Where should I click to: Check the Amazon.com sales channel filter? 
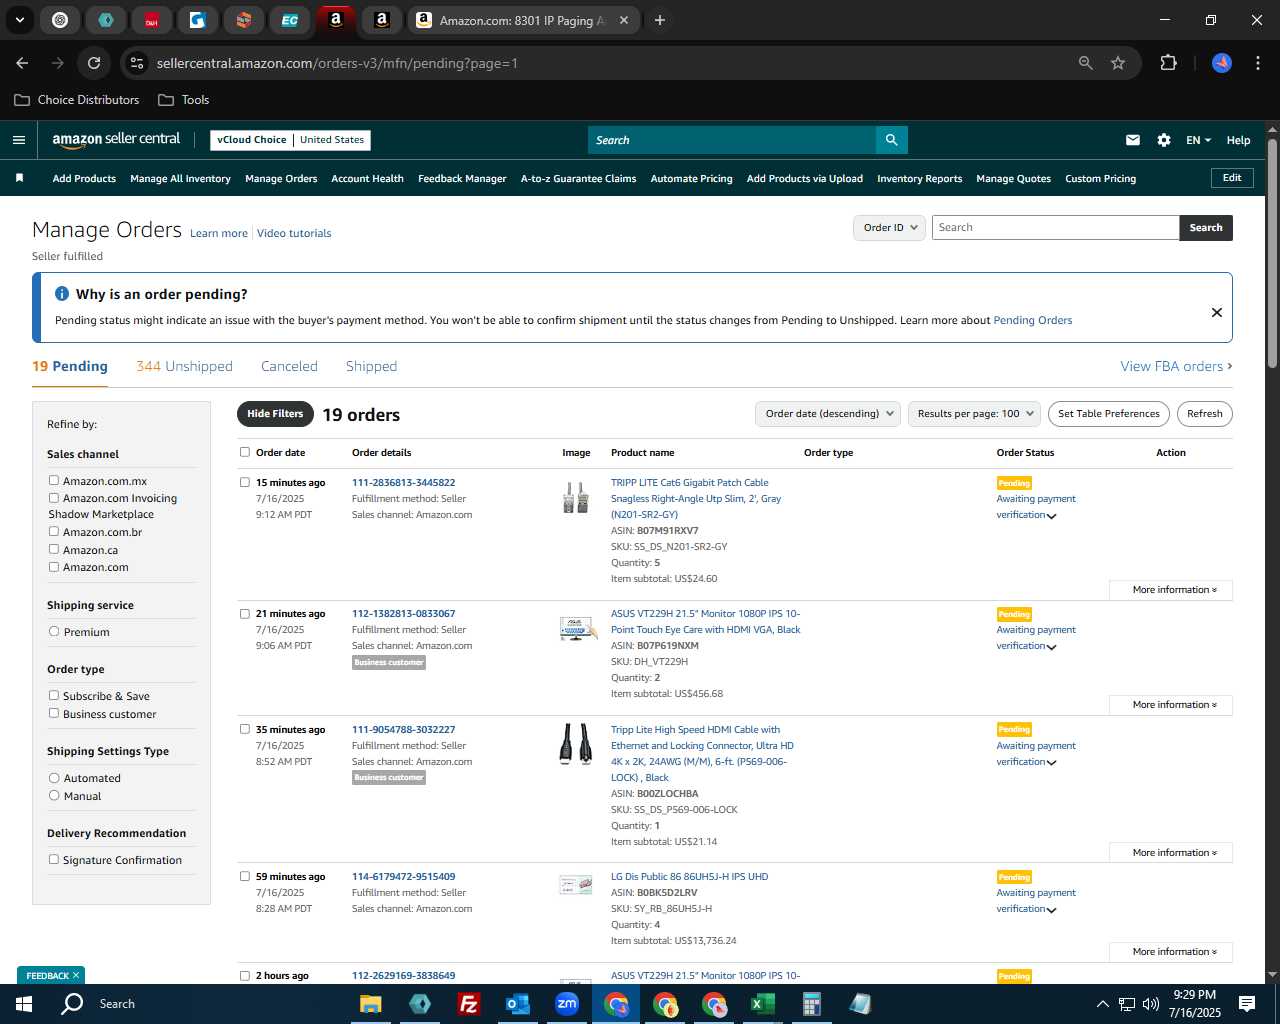point(54,566)
